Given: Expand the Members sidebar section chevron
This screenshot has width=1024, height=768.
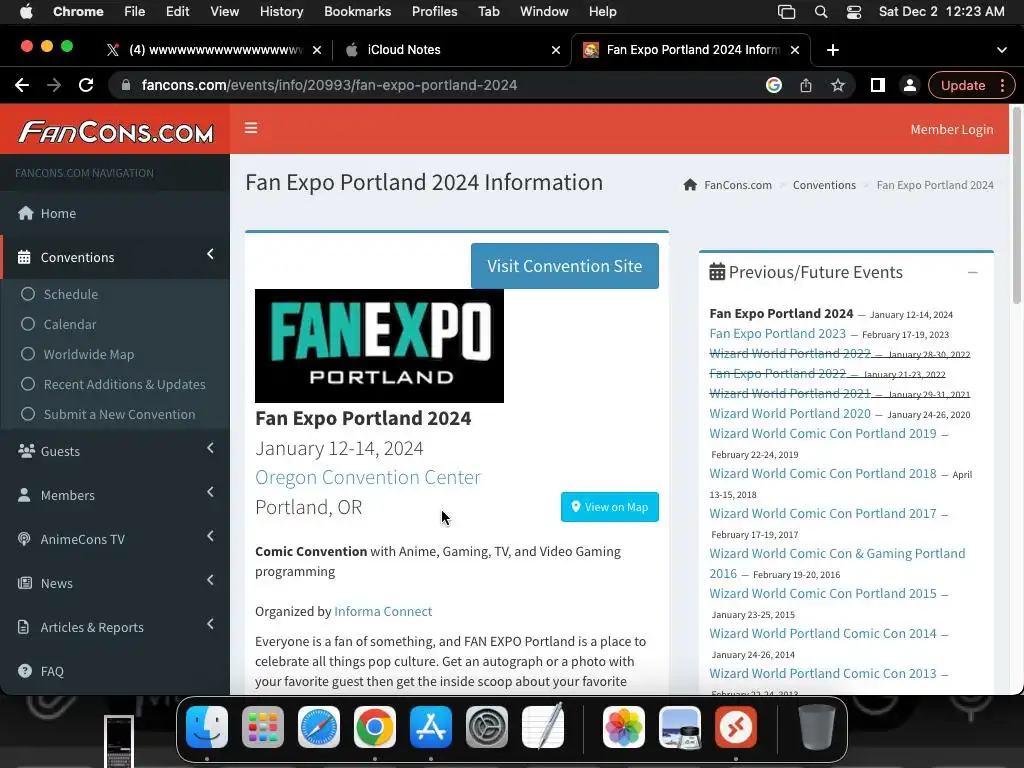Looking at the screenshot, I should [x=210, y=492].
